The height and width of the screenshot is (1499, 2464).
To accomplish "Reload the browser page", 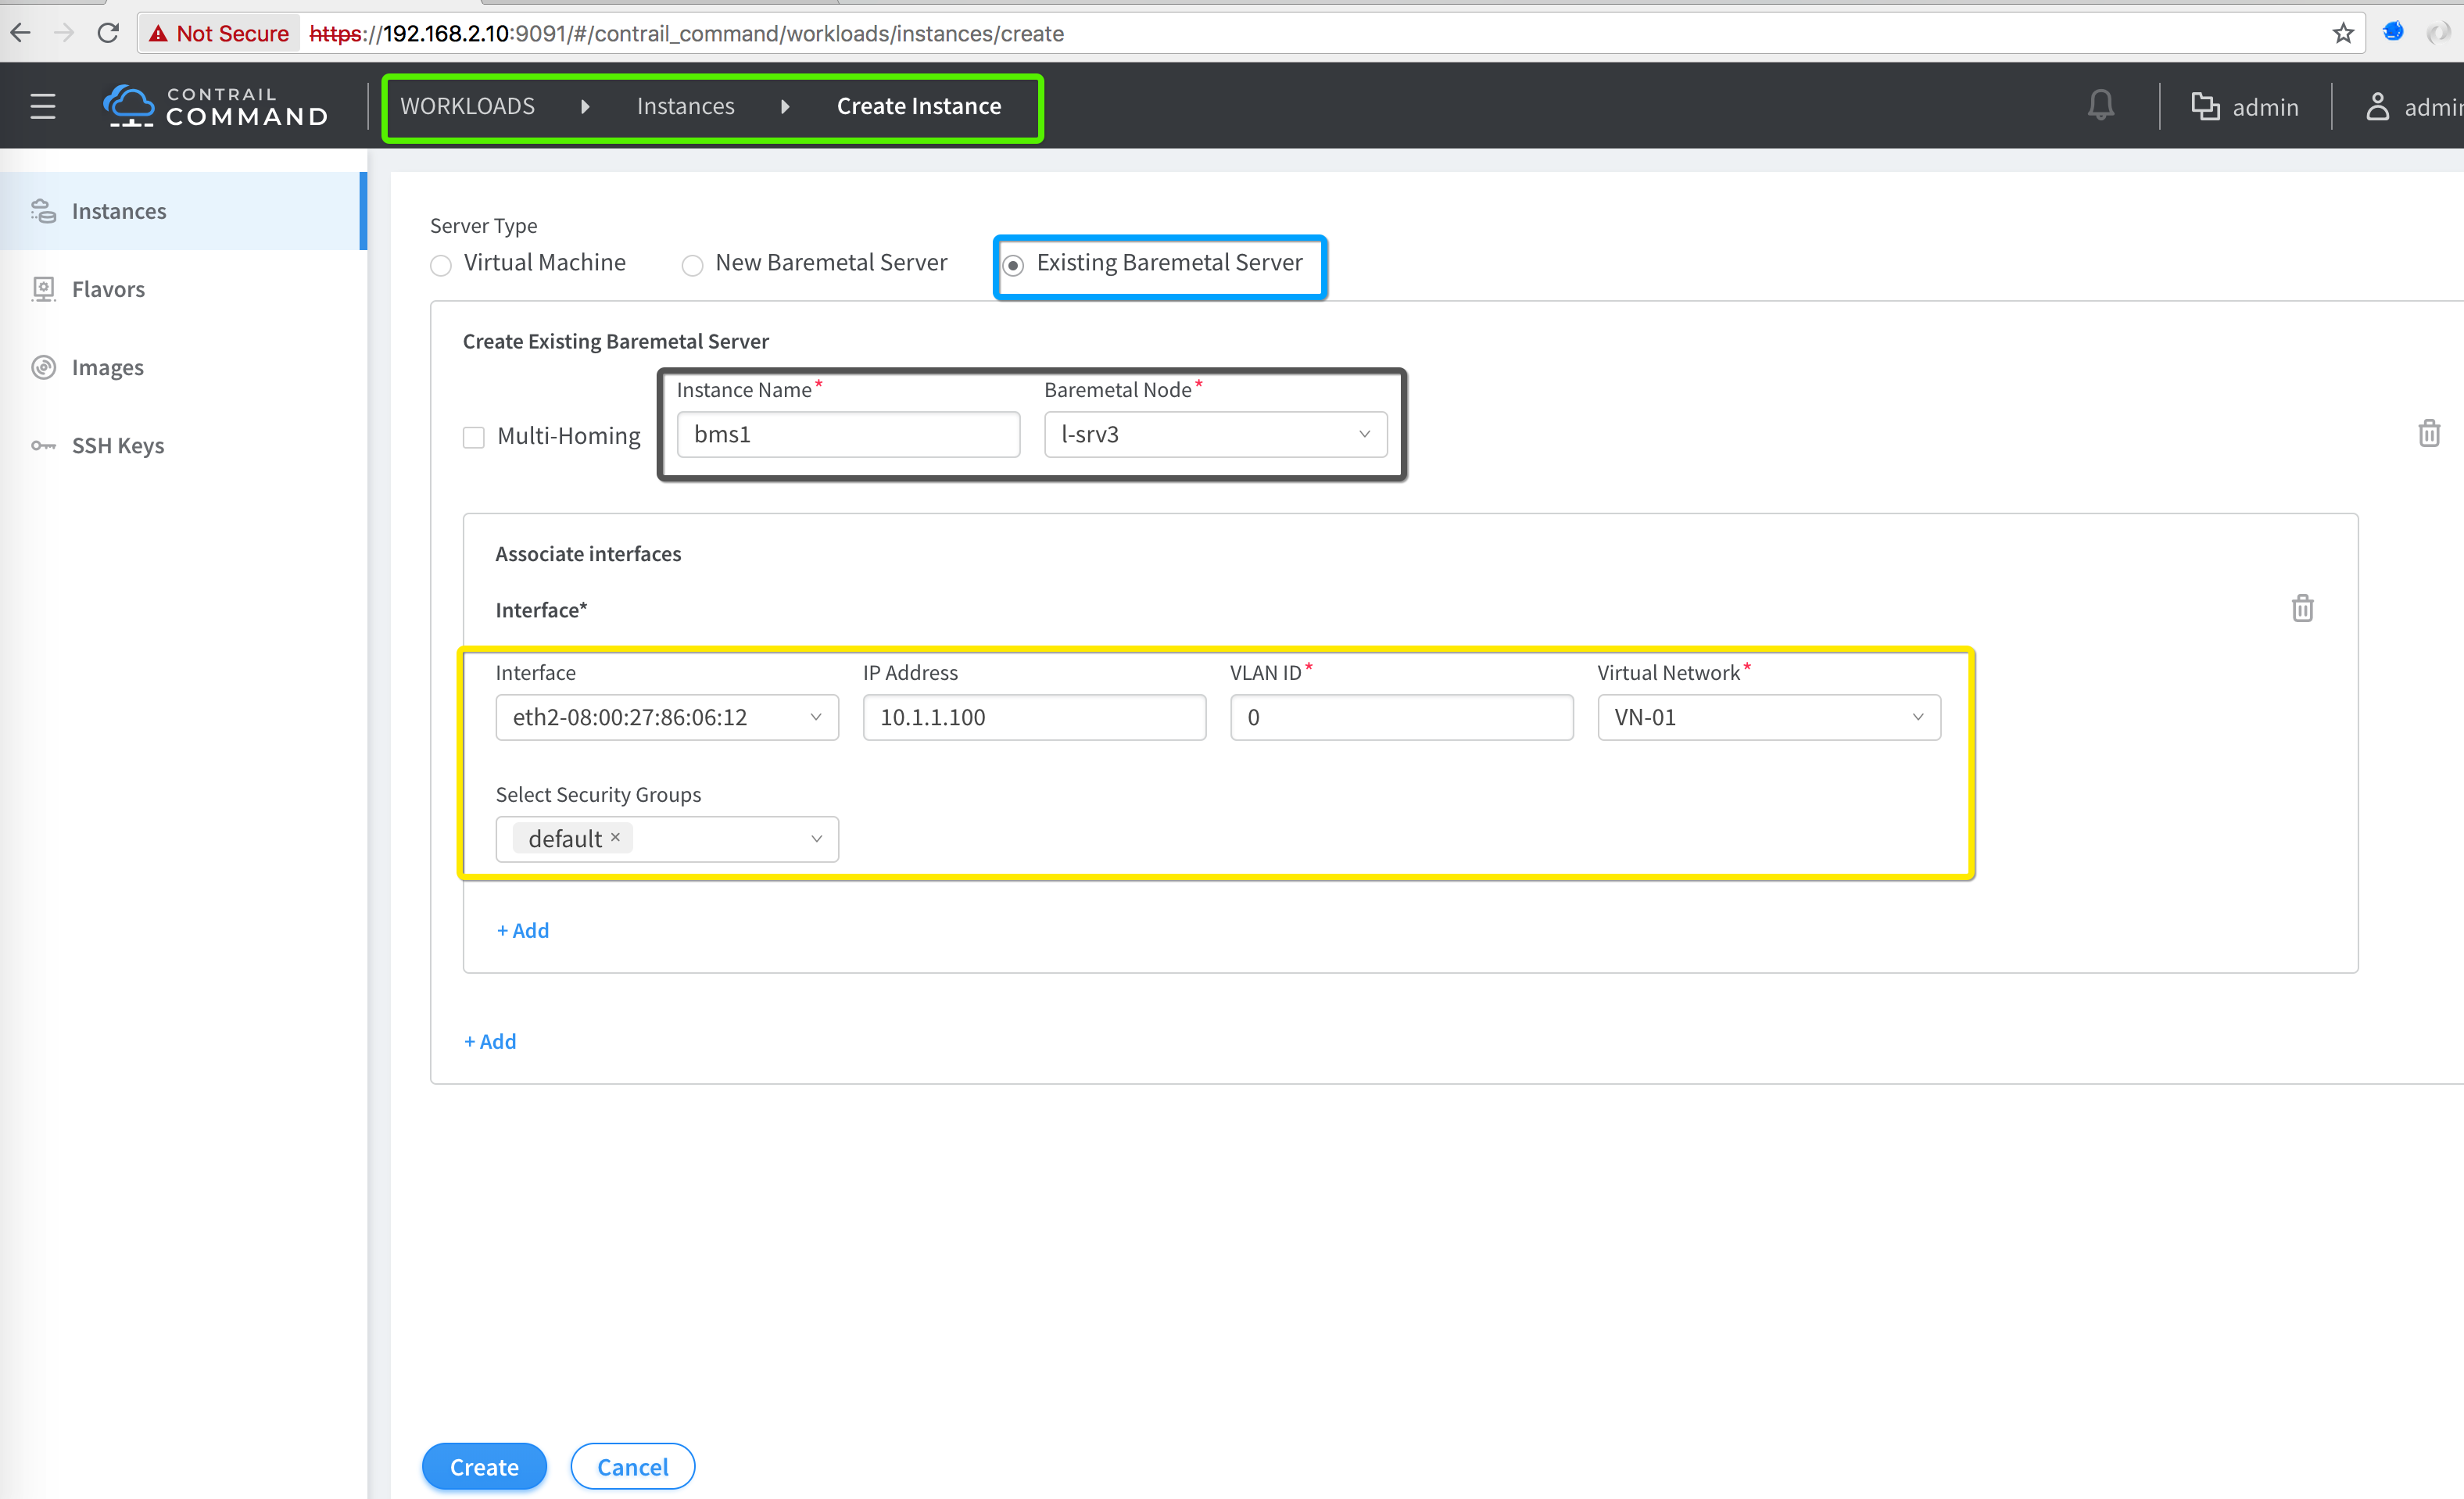I will click(x=108, y=33).
